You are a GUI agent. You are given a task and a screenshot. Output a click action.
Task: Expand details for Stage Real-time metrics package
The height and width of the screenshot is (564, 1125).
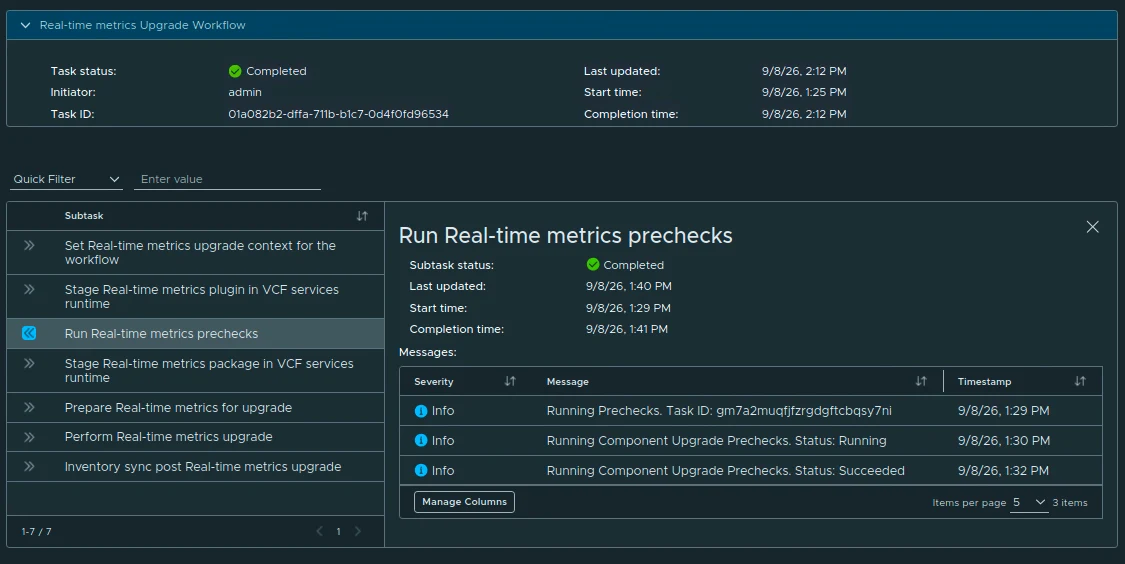(29, 363)
